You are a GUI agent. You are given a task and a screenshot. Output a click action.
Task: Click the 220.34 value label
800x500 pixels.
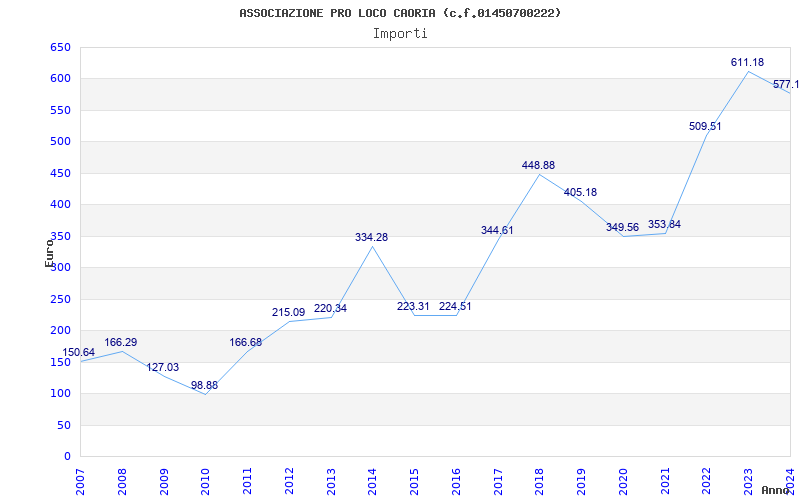point(330,308)
